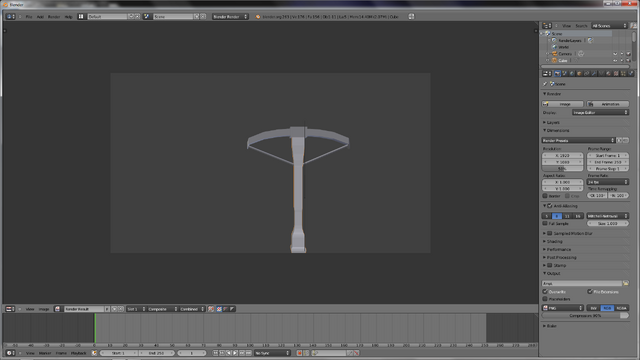This screenshot has width=640, height=360.
Task: Toggle Camera visibility eye in outliner
Action: click(615, 54)
